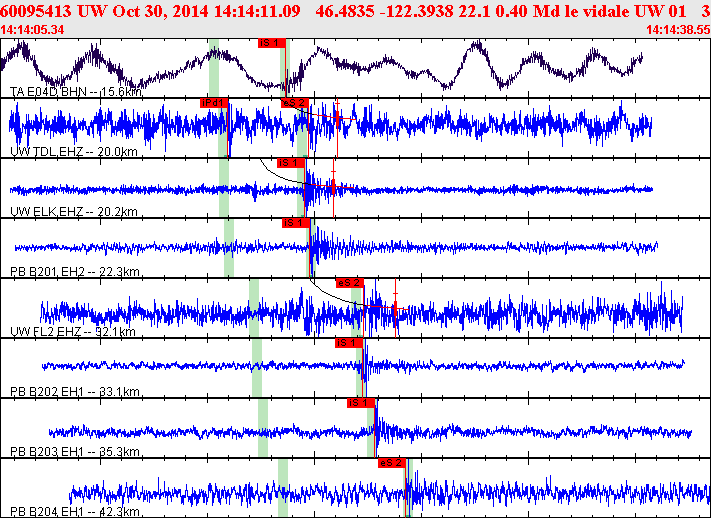Click the red crosshair residual marker on UW ELK trace

(333, 187)
